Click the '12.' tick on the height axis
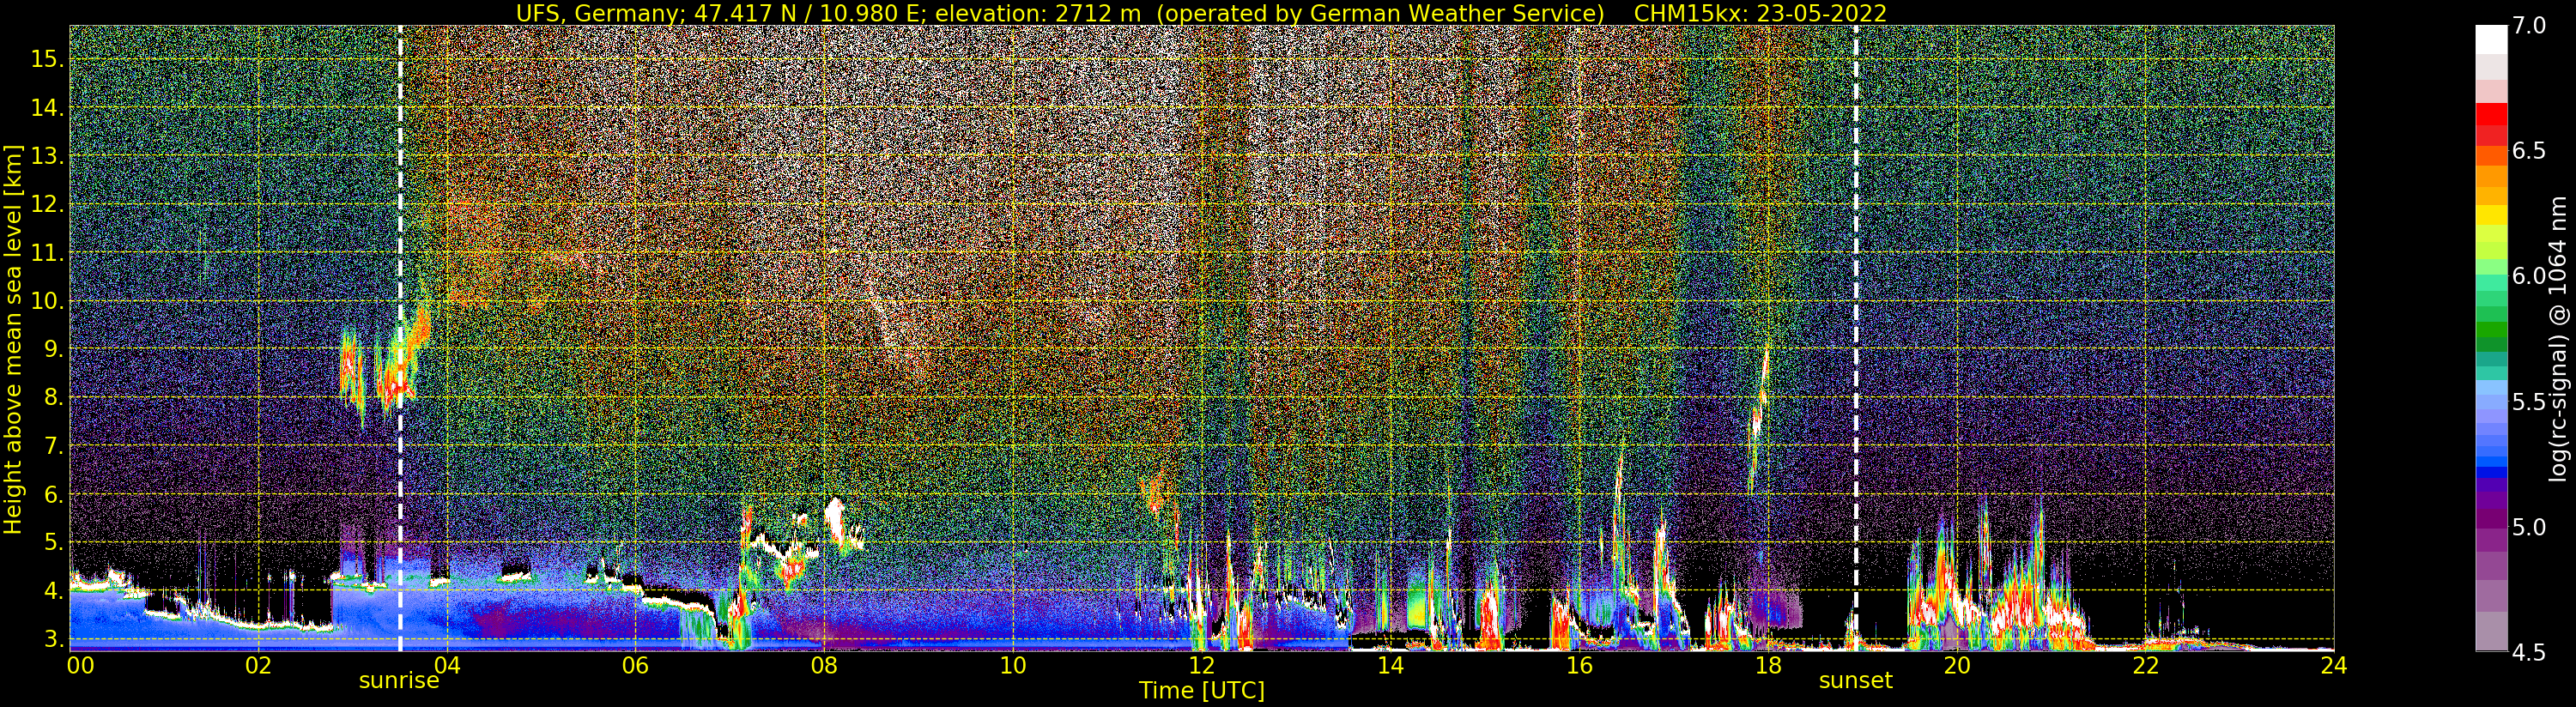Image resolution: width=2576 pixels, height=707 pixels. (46, 204)
